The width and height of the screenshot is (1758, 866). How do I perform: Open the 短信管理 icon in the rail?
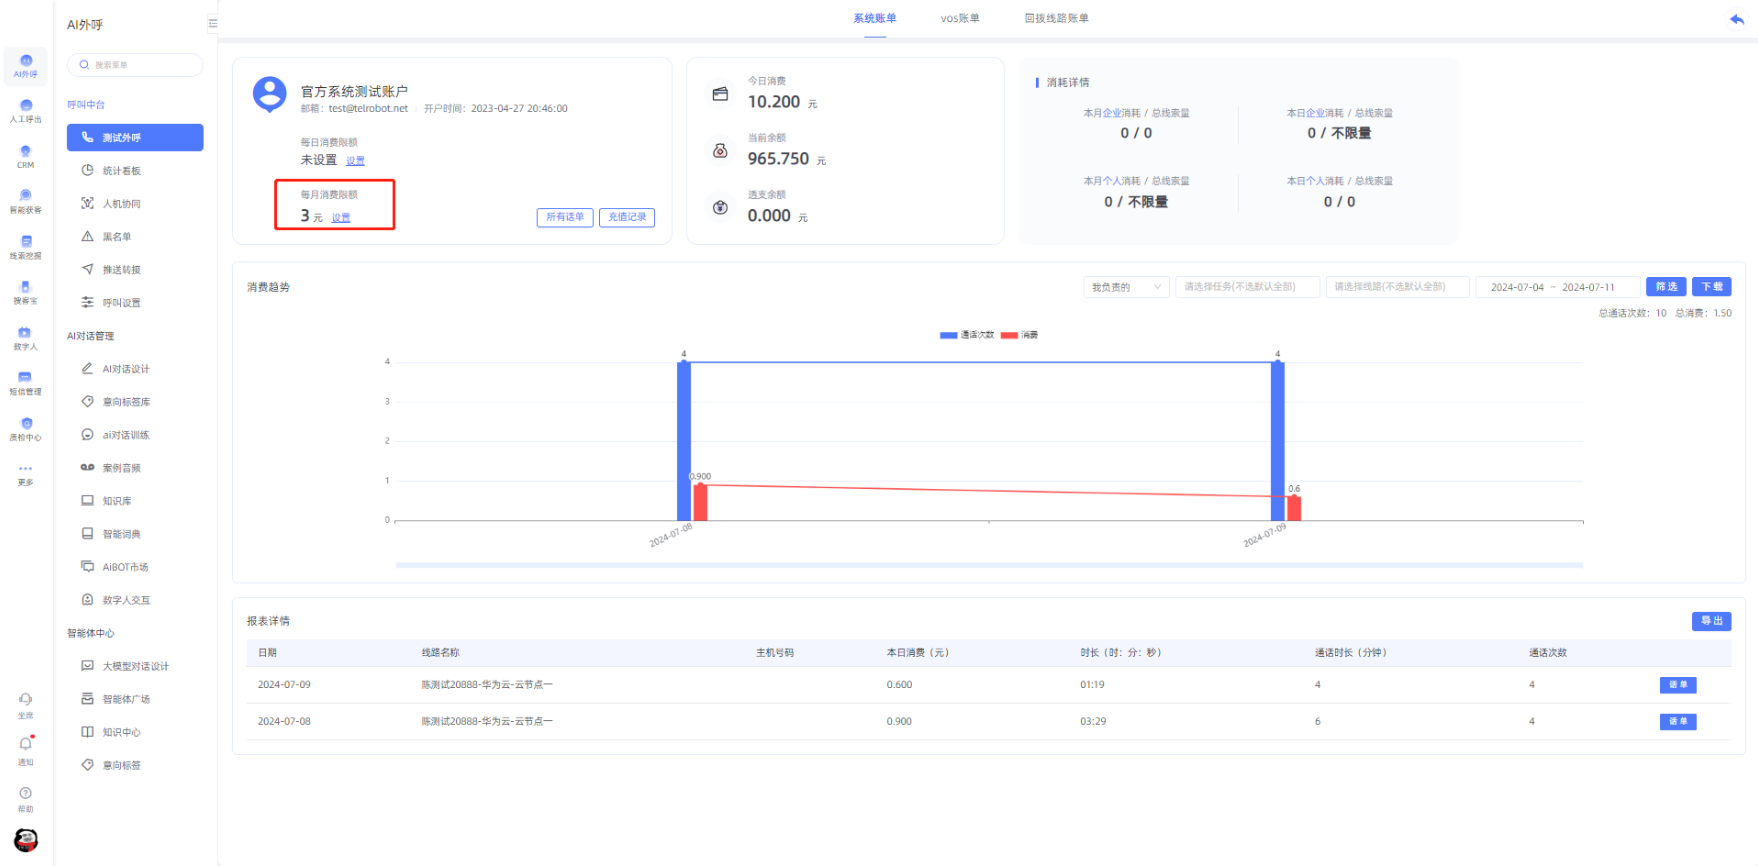pos(25,378)
